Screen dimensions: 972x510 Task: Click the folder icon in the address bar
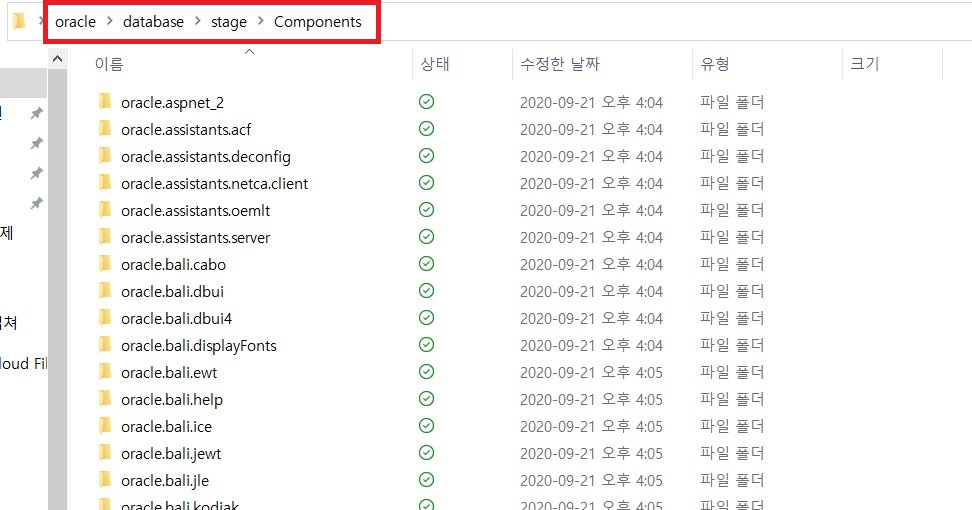tap(19, 22)
